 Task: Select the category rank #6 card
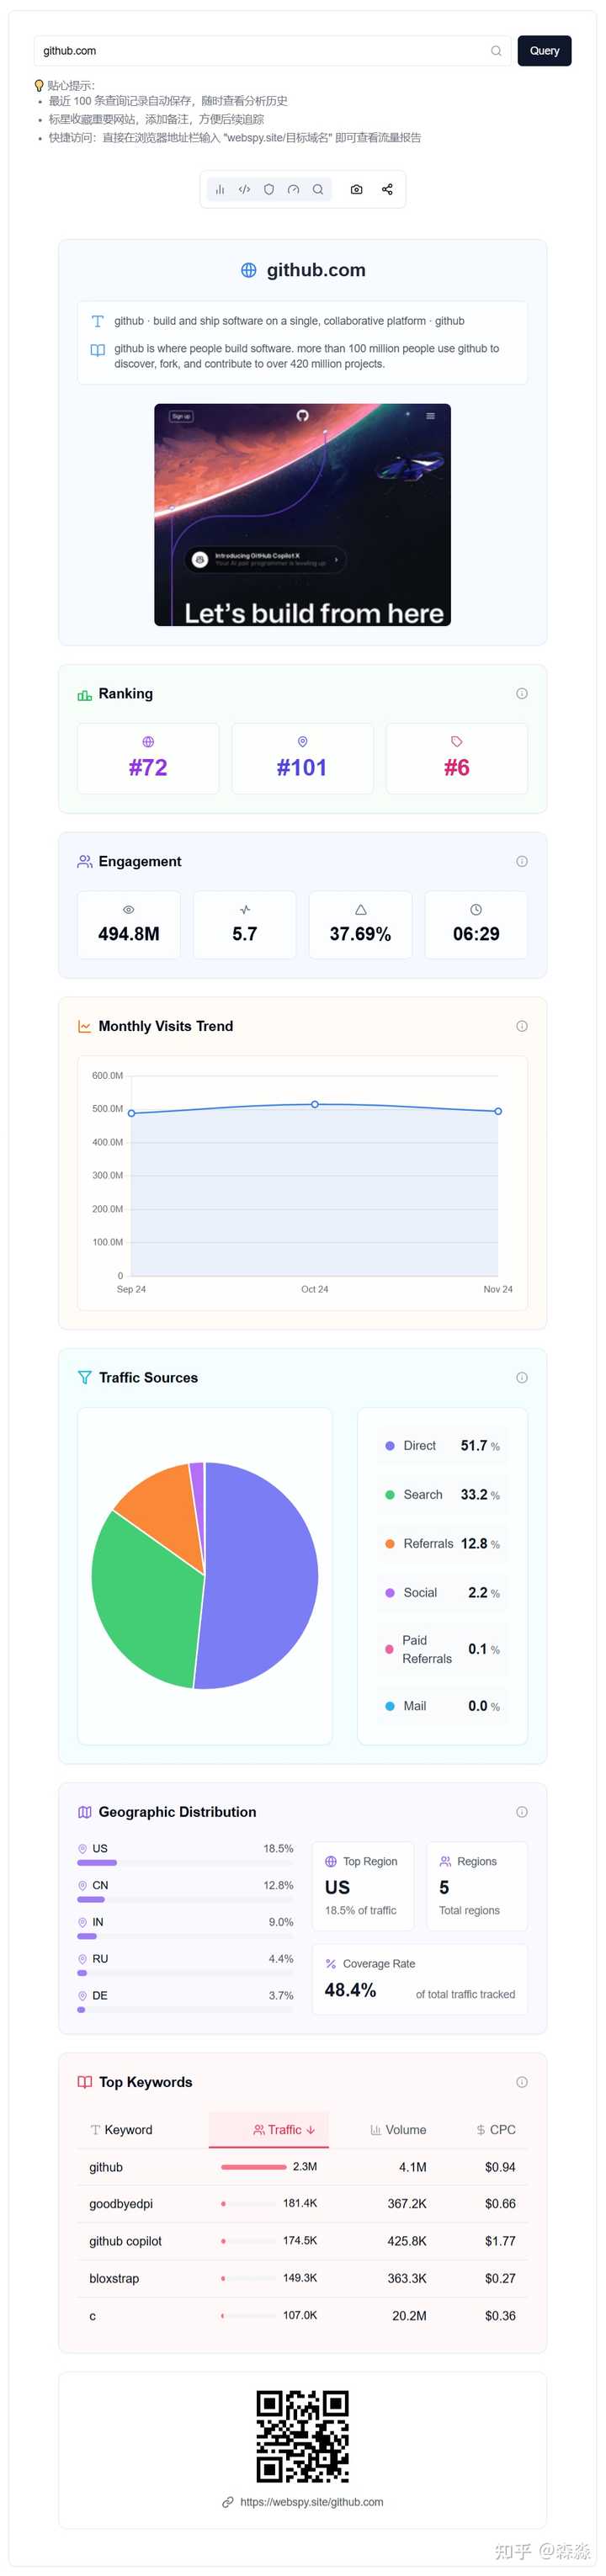tap(457, 759)
